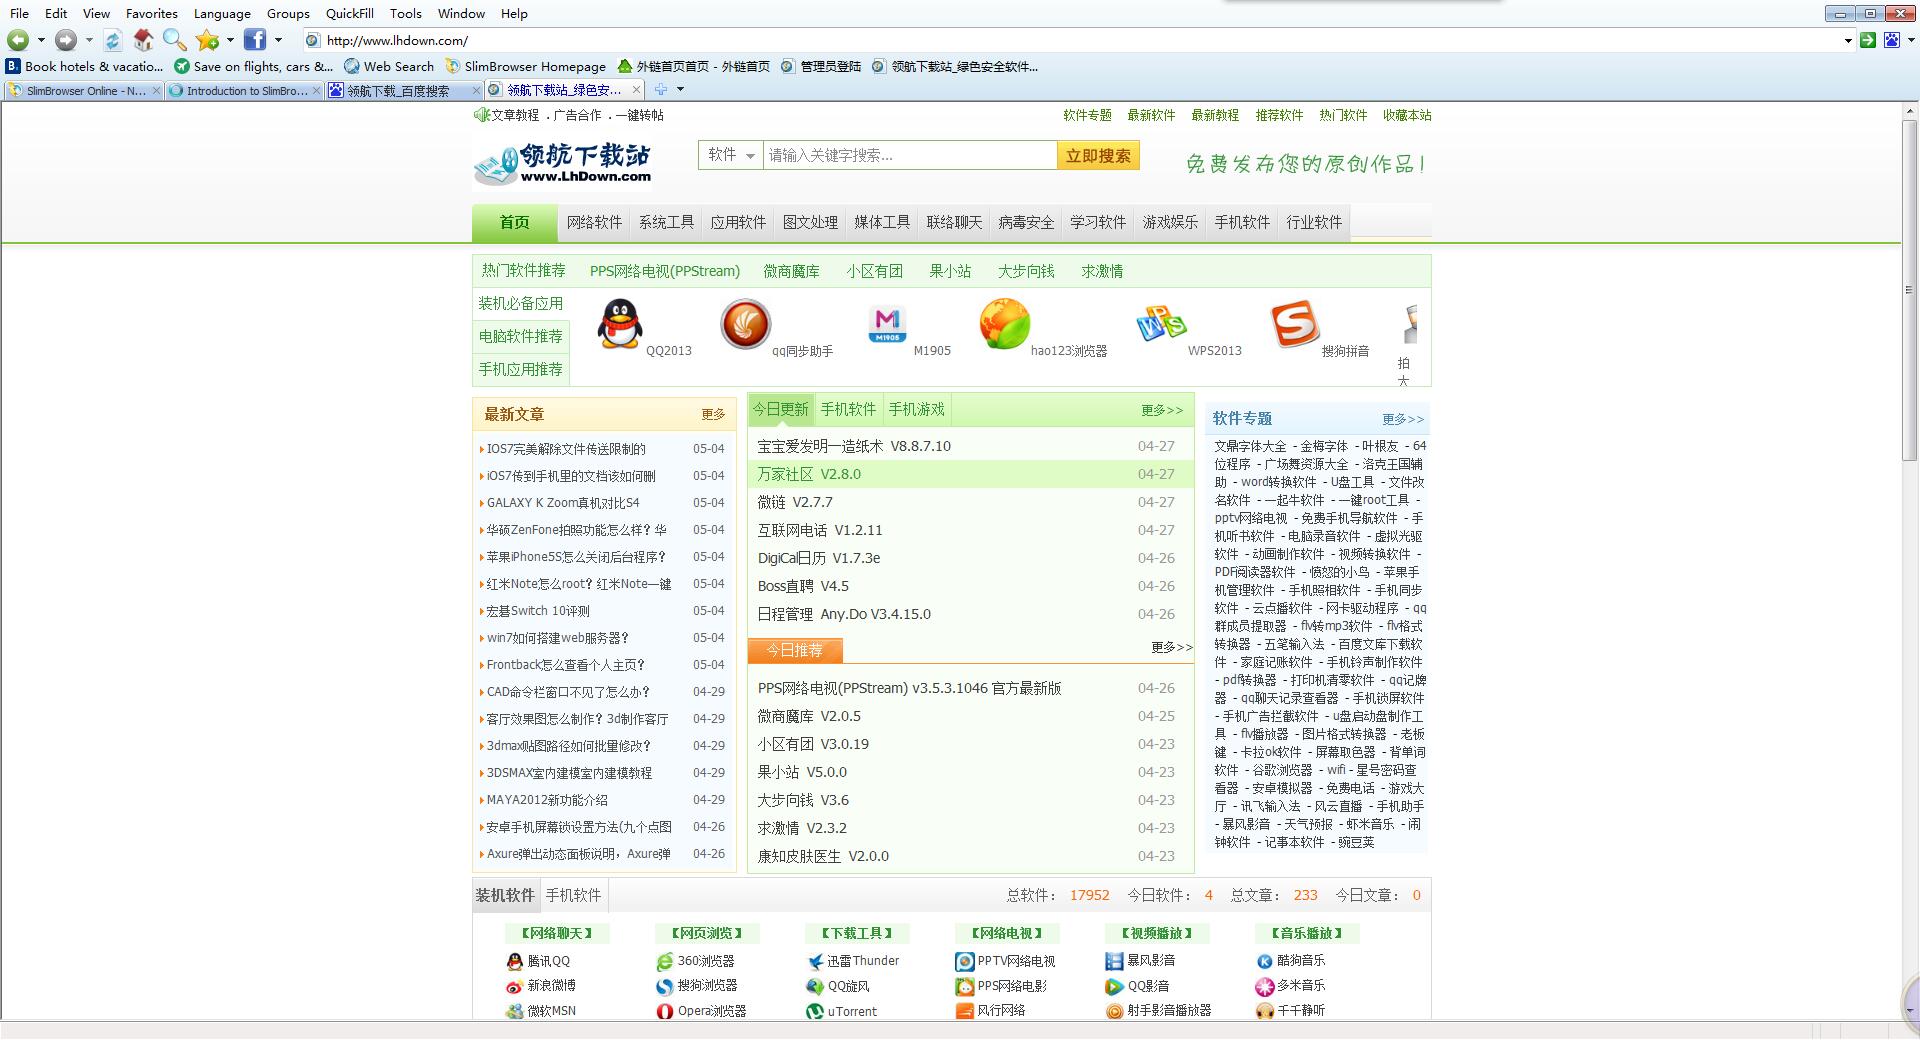Open the tab list dropdown arrow
This screenshot has width=1920, height=1040.
680,89
